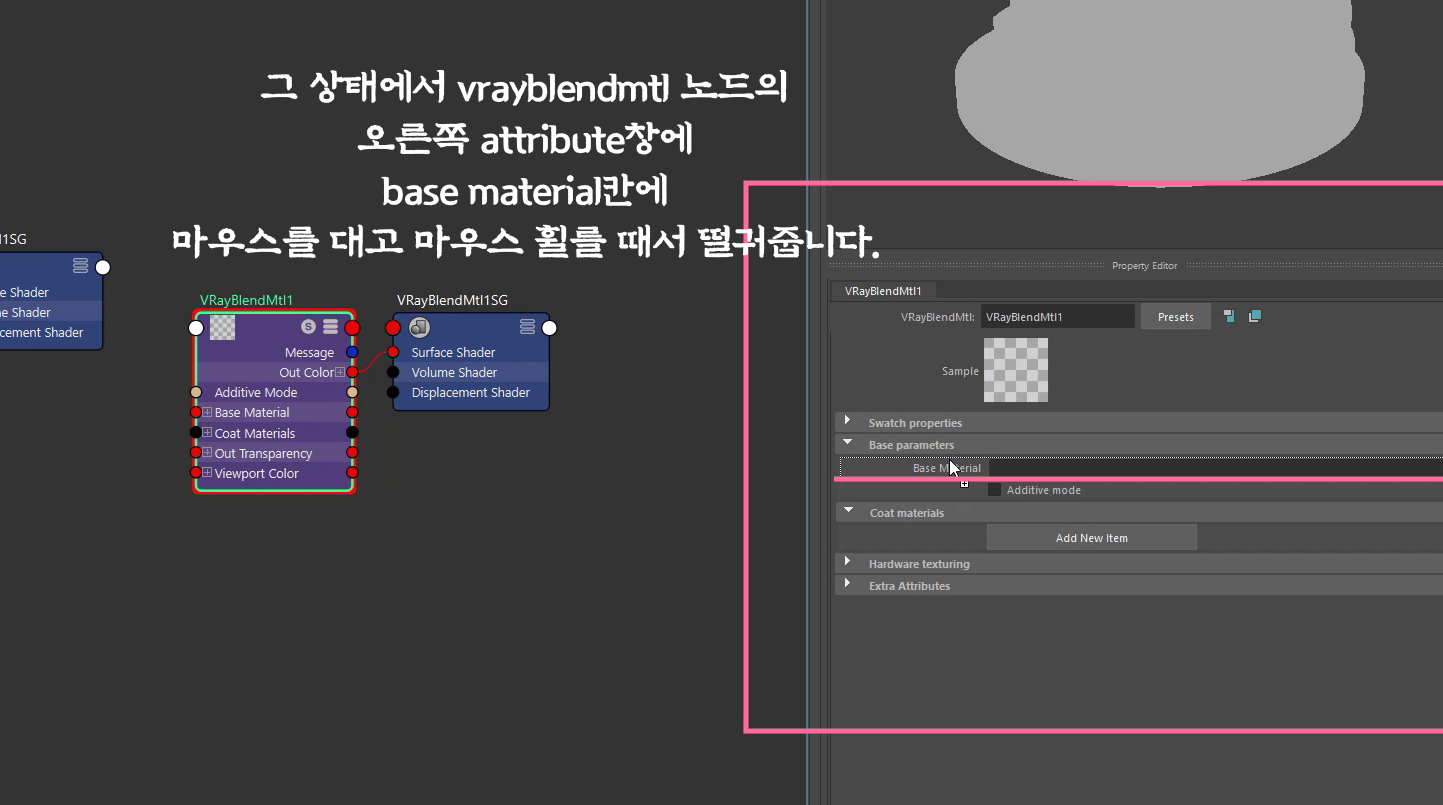Click Out Transparency left input port
The image size is (1443, 805).
point(196,453)
